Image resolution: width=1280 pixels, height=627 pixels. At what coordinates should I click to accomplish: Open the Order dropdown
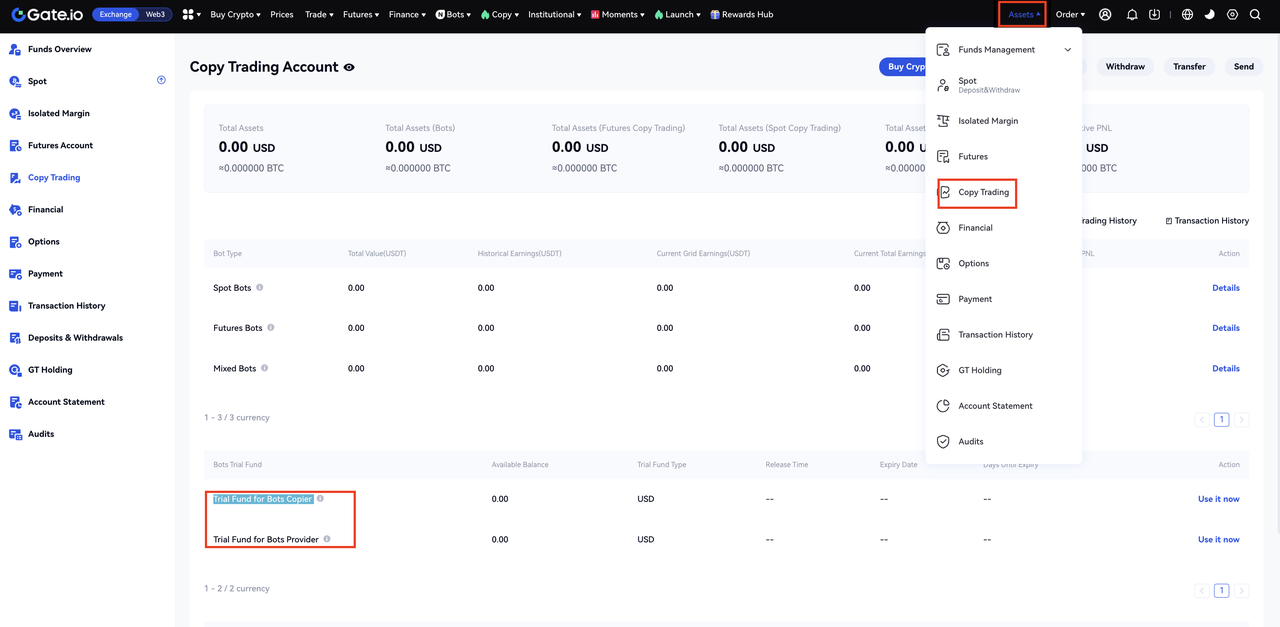click(x=1069, y=15)
